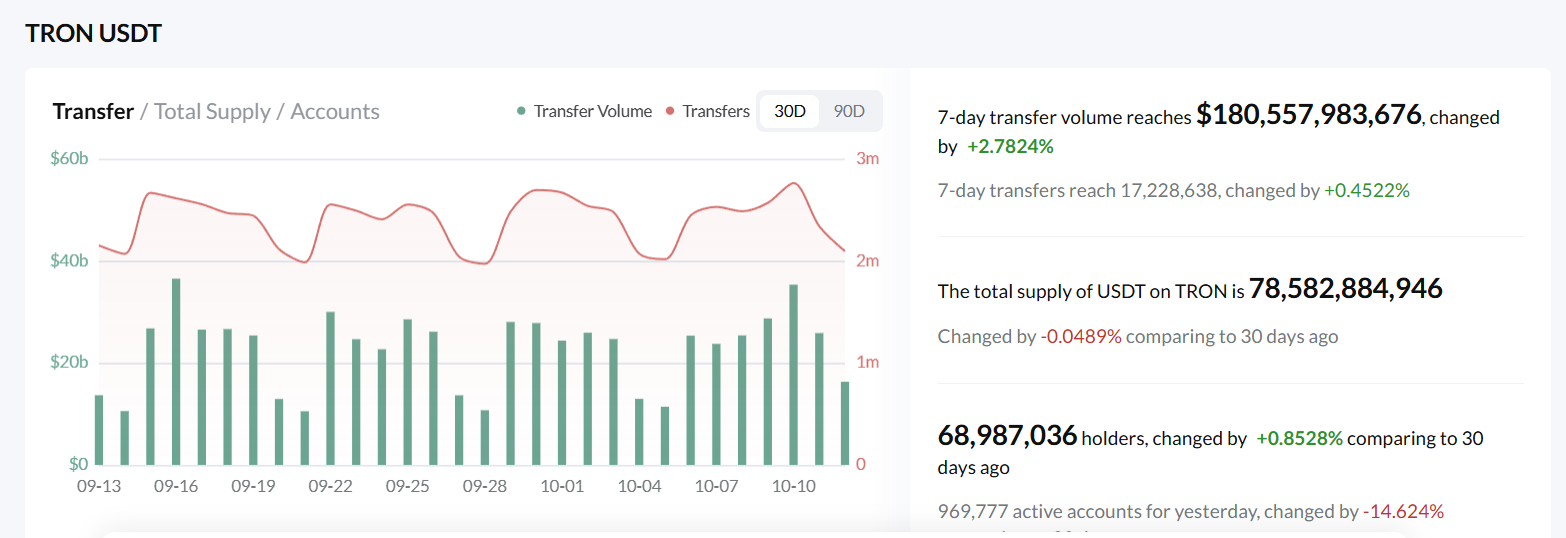Click the red Transfers legend dot
The width and height of the screenshot is (1566, 538).
tap(670, 111)
